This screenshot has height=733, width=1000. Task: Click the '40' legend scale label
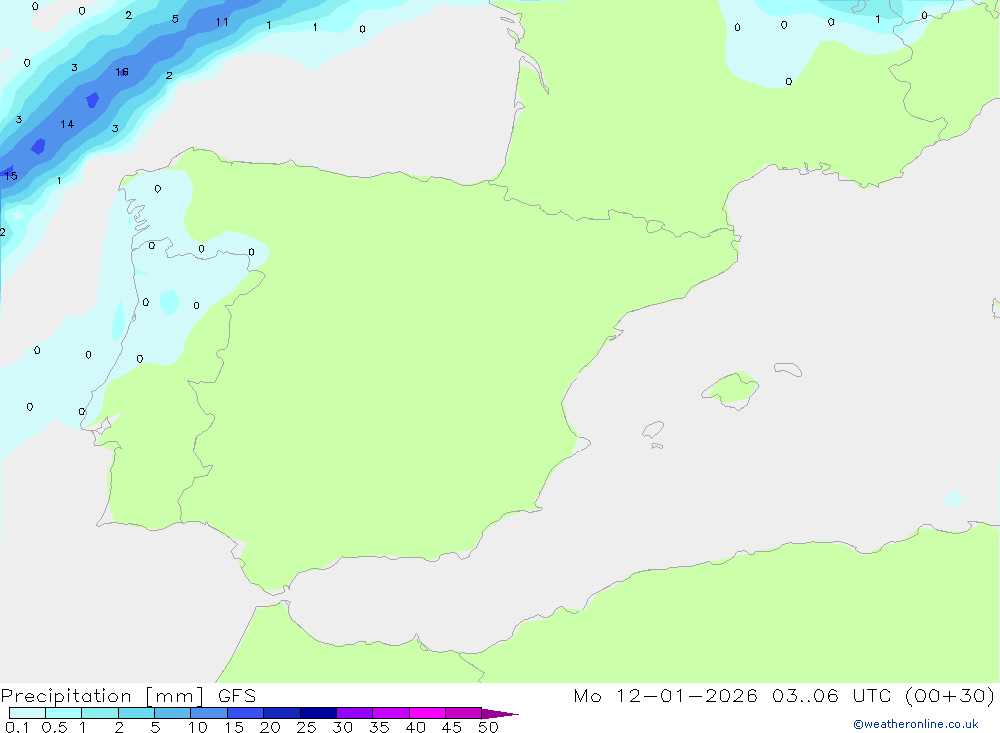tap(416, 727)
